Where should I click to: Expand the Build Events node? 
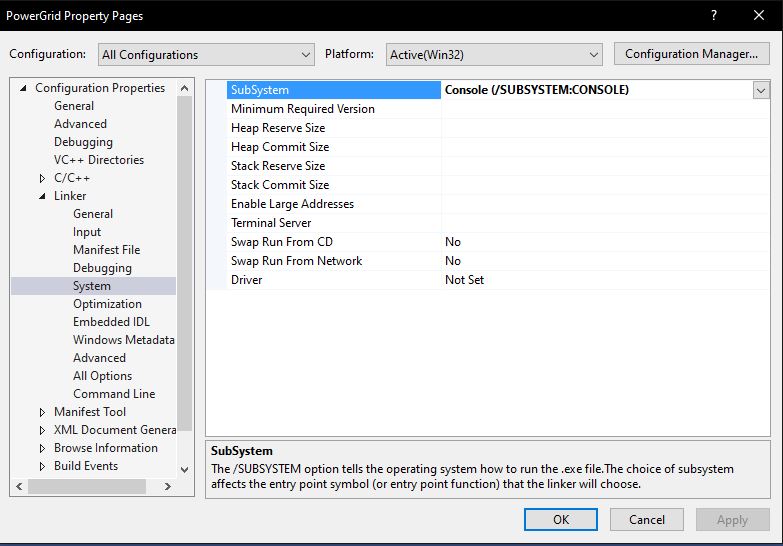[42, 466]
